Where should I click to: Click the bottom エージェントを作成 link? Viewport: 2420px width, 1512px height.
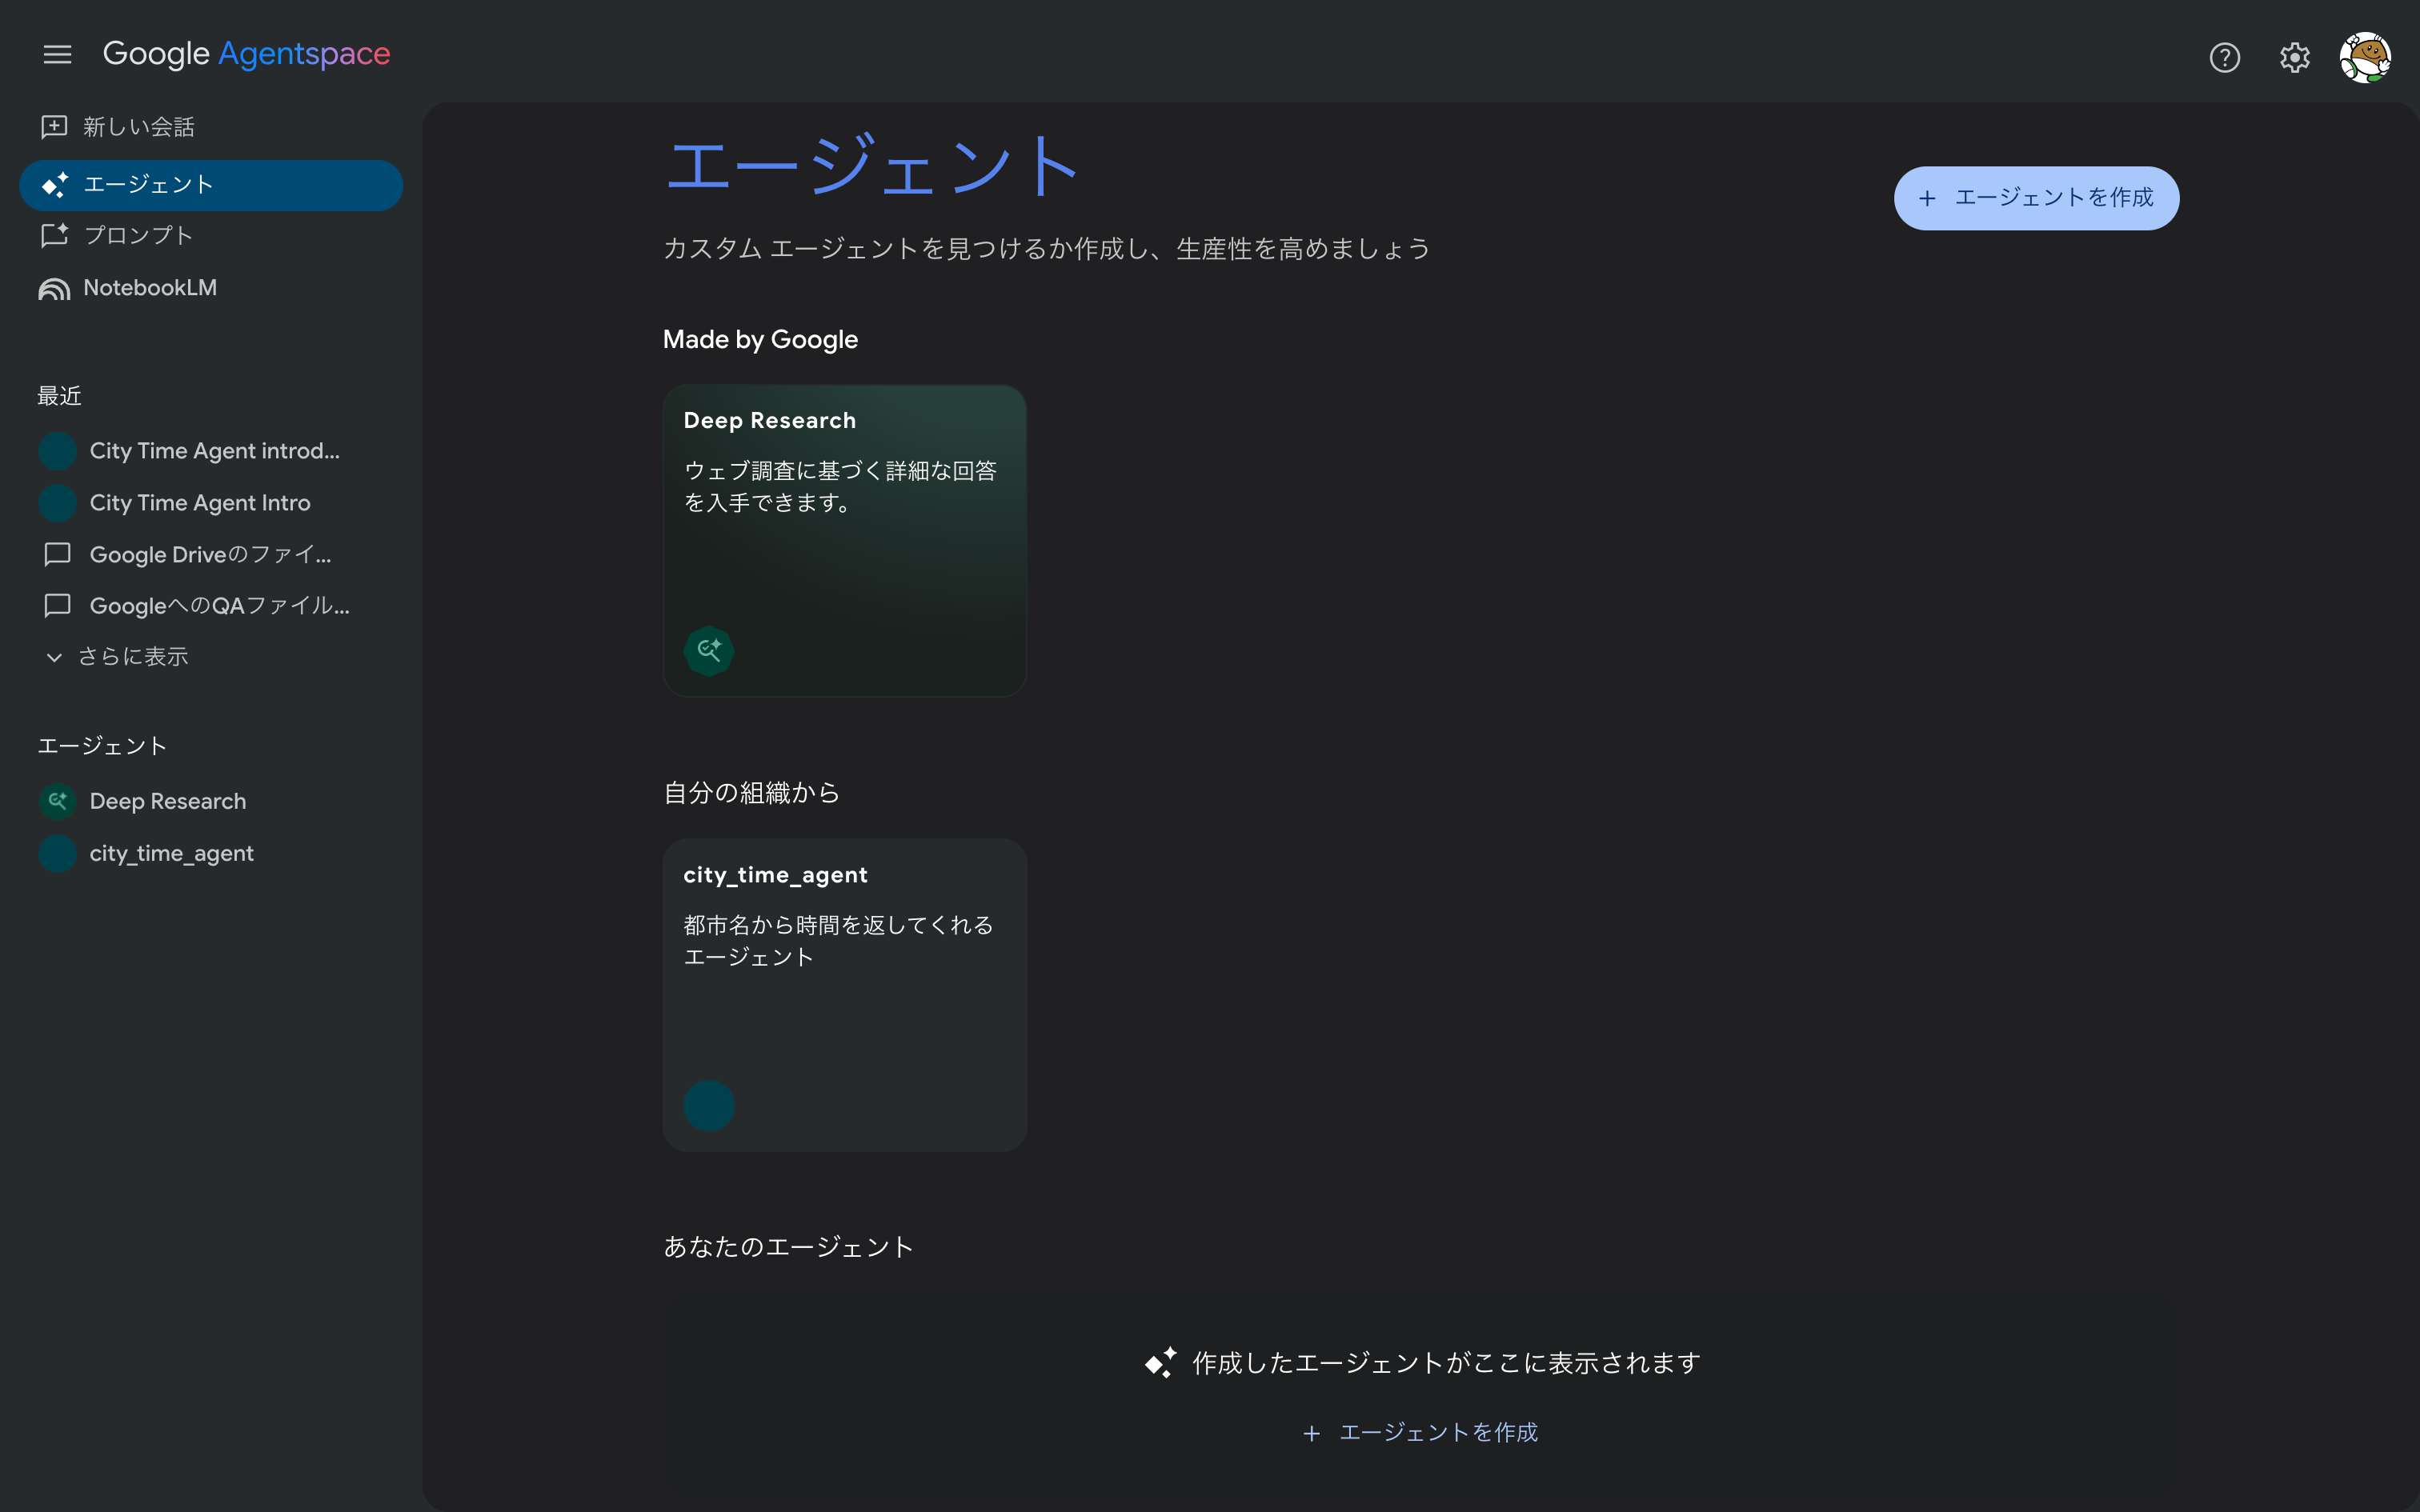[x=1420, y=1433]
